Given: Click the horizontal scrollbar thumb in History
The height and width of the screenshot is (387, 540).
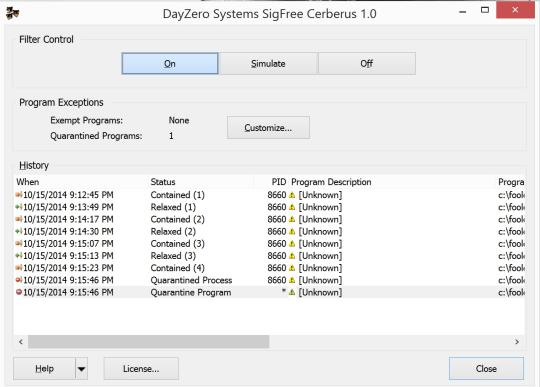Looking at the screenshot, I should pyautogui.click(x=148, y=342).
